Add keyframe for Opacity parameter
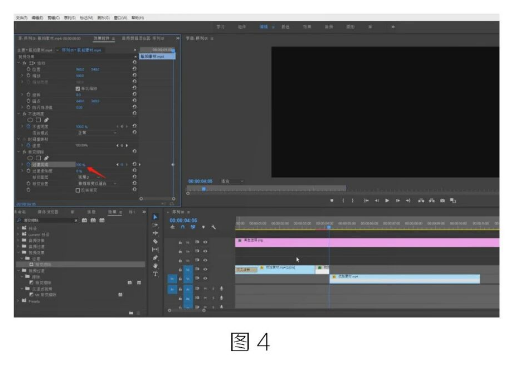This screenshot has height=365, width=513. click(122, 127)
